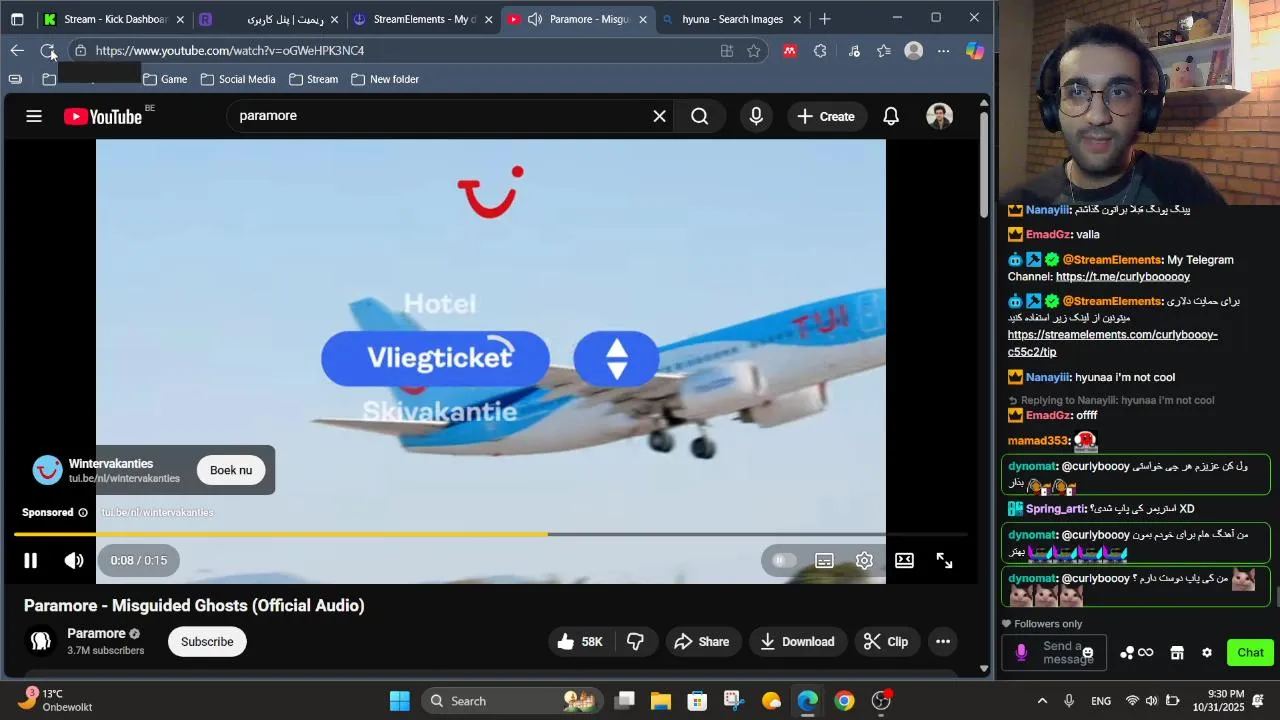Open the browser extensions puzzle icon

820,51
